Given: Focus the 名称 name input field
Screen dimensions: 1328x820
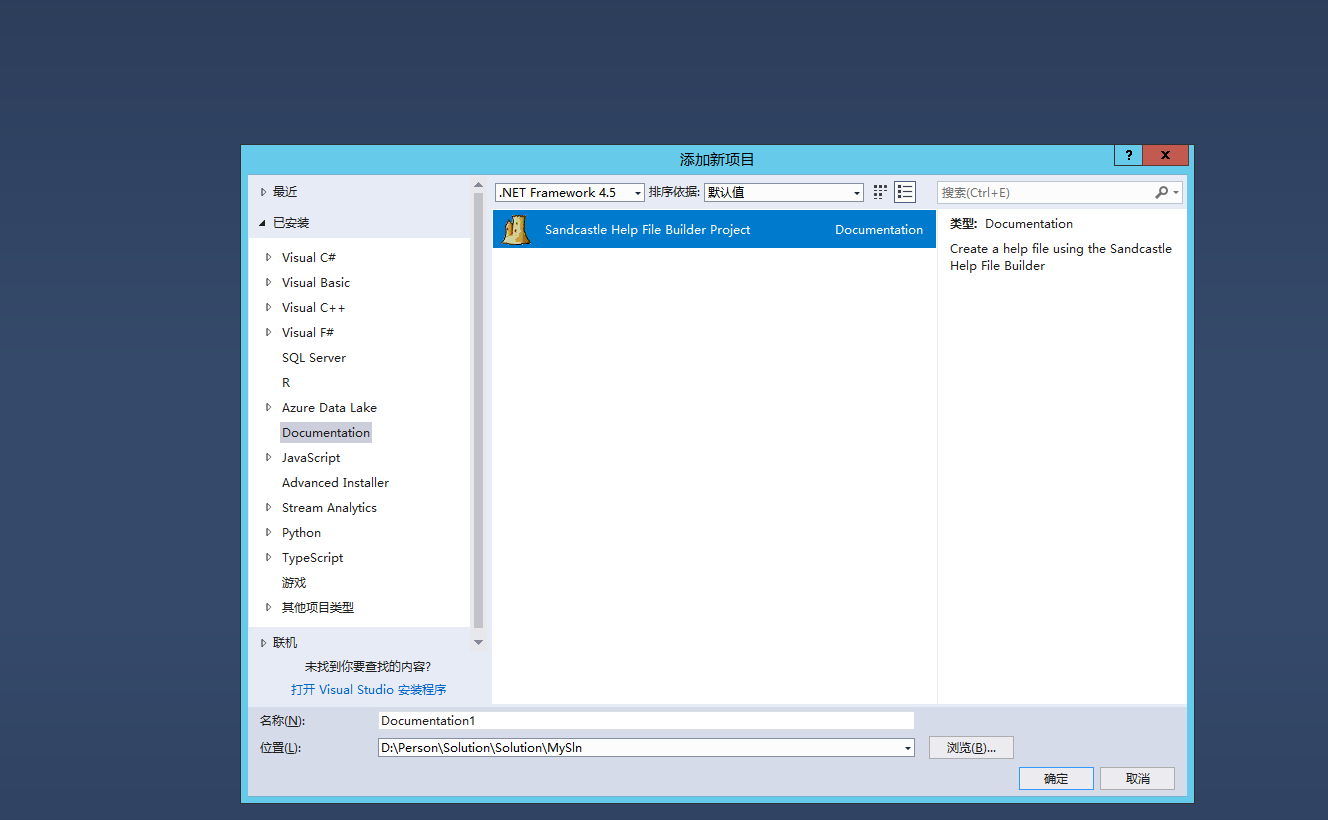Looking at the screenshot, I should (x=646, y=720).
